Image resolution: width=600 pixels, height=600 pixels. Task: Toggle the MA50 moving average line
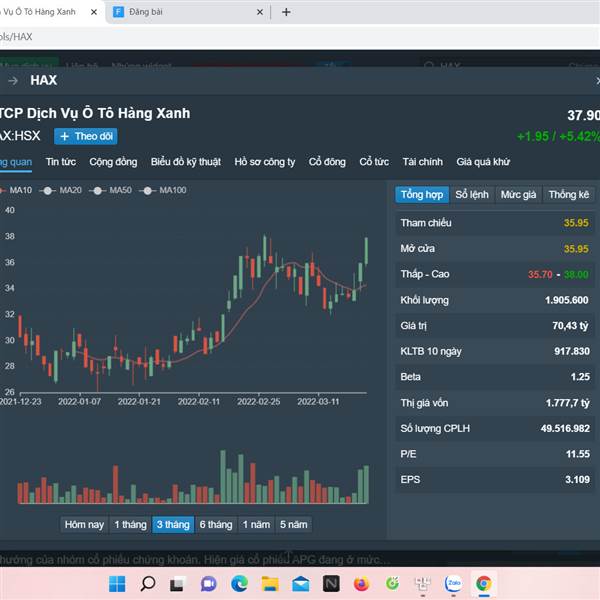pyautogui.click(x=111, y=190)
